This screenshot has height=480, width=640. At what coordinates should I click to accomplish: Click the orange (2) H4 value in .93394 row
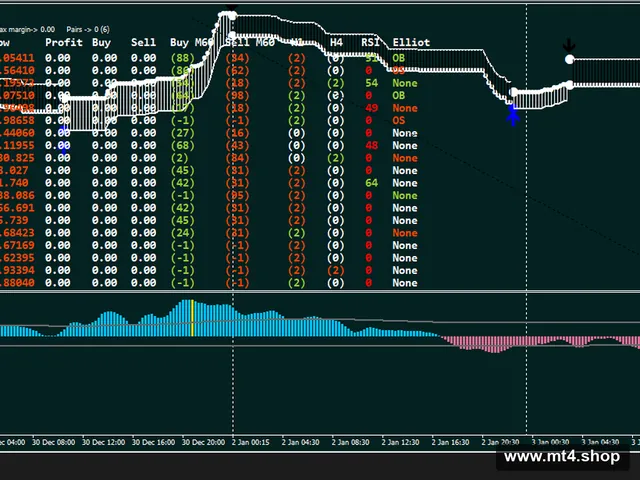click(336, 270)
